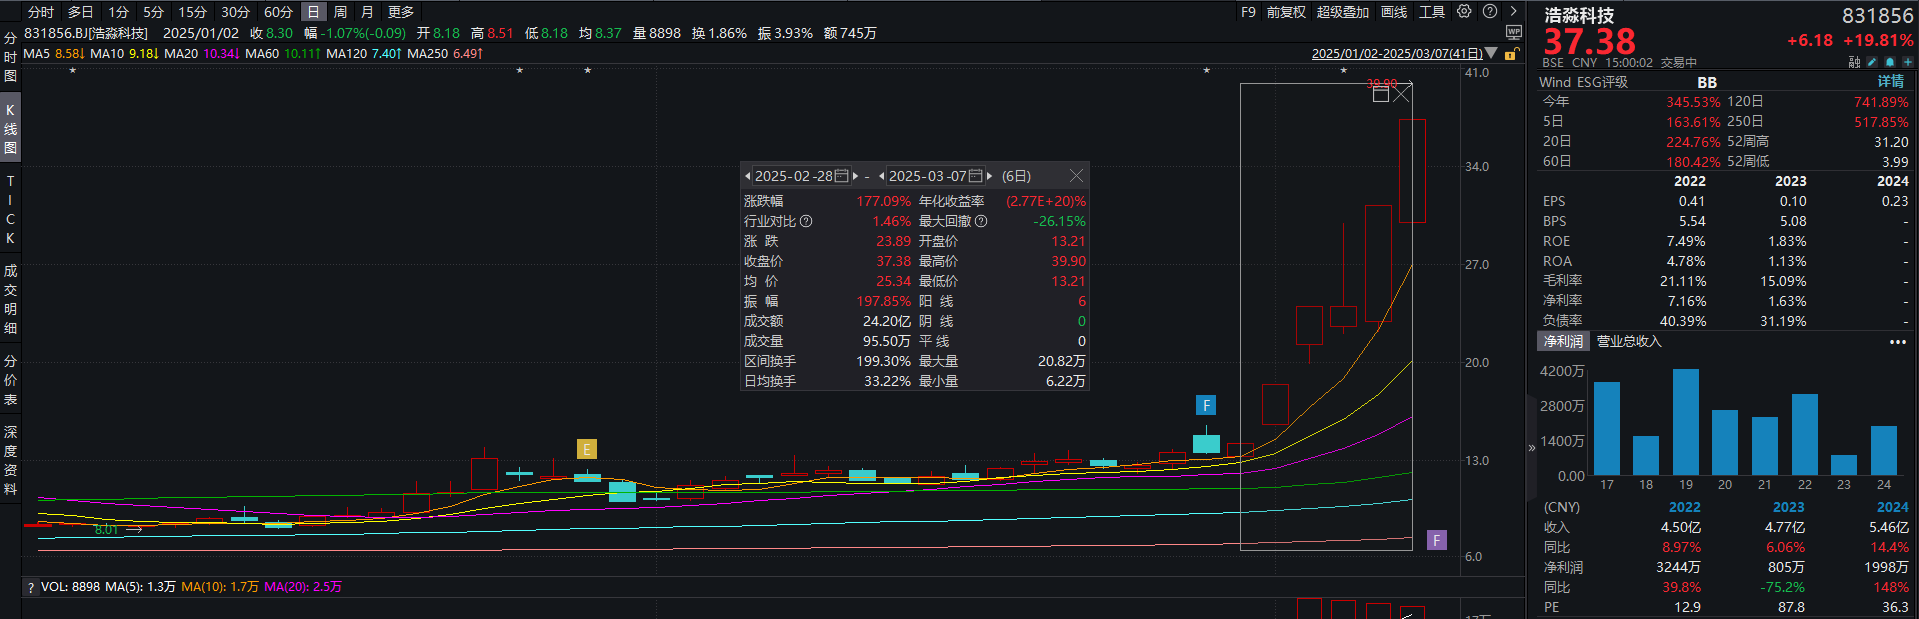Click the 超级叠加 overlay button
Image resolution: width=1919 pixels, height=619 pixels.
(1342, 12)
